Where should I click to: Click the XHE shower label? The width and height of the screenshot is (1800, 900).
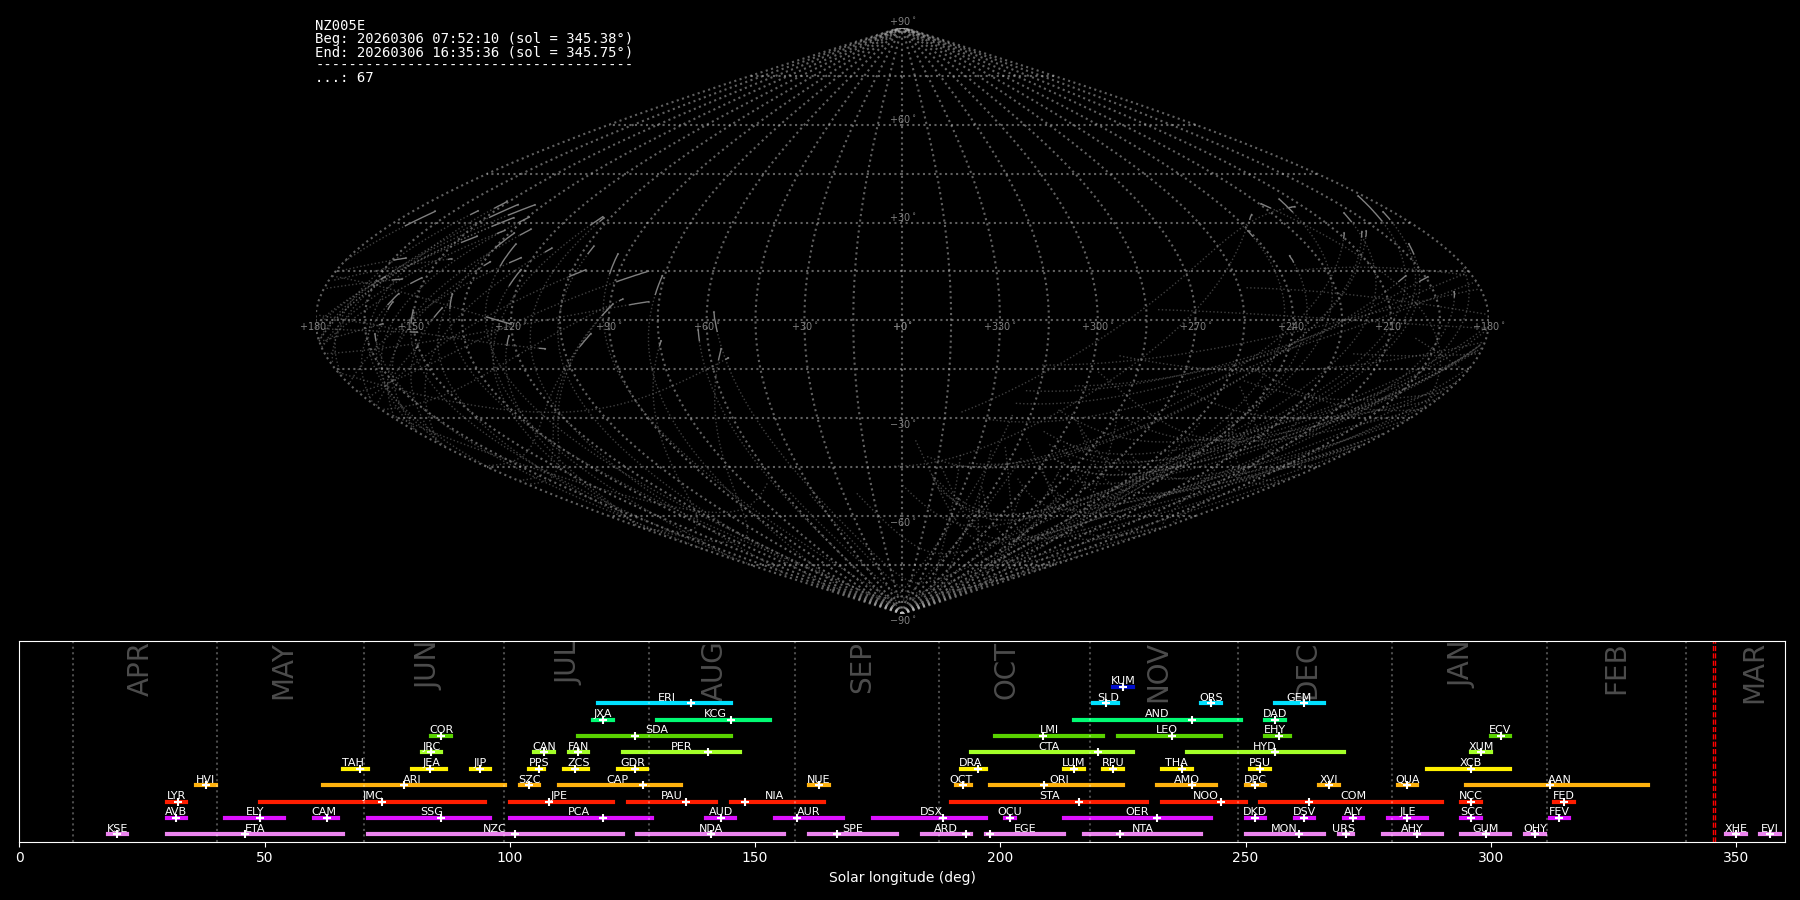click(x=1735, y=829)
